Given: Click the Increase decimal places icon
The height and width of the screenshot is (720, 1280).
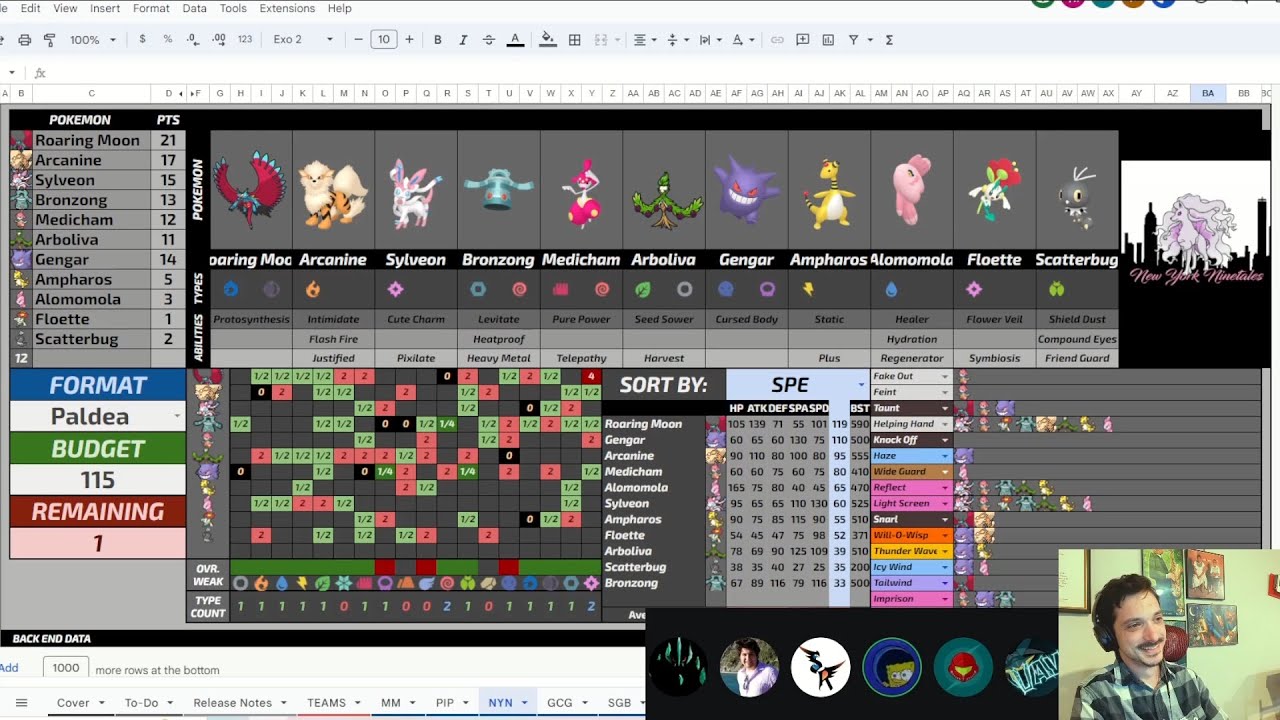Looking at the screenshot, I should (218, 40).
